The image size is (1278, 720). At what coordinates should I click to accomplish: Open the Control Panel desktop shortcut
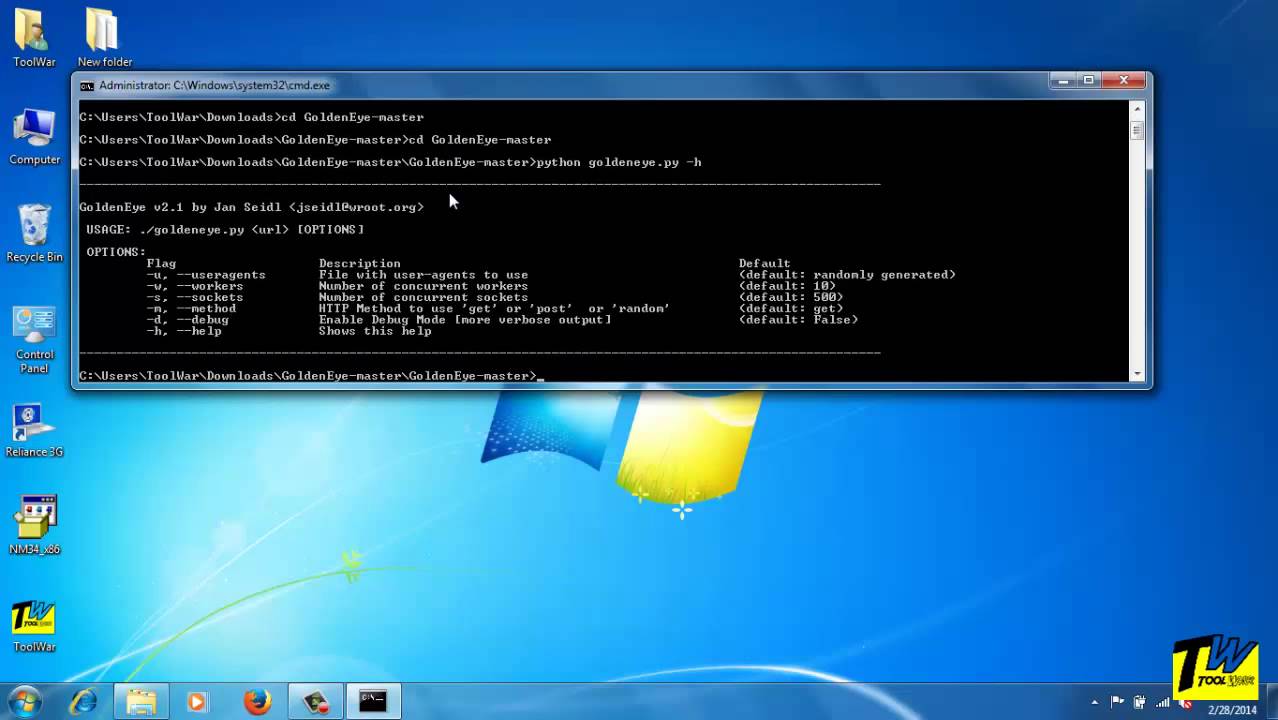(34, 340)
